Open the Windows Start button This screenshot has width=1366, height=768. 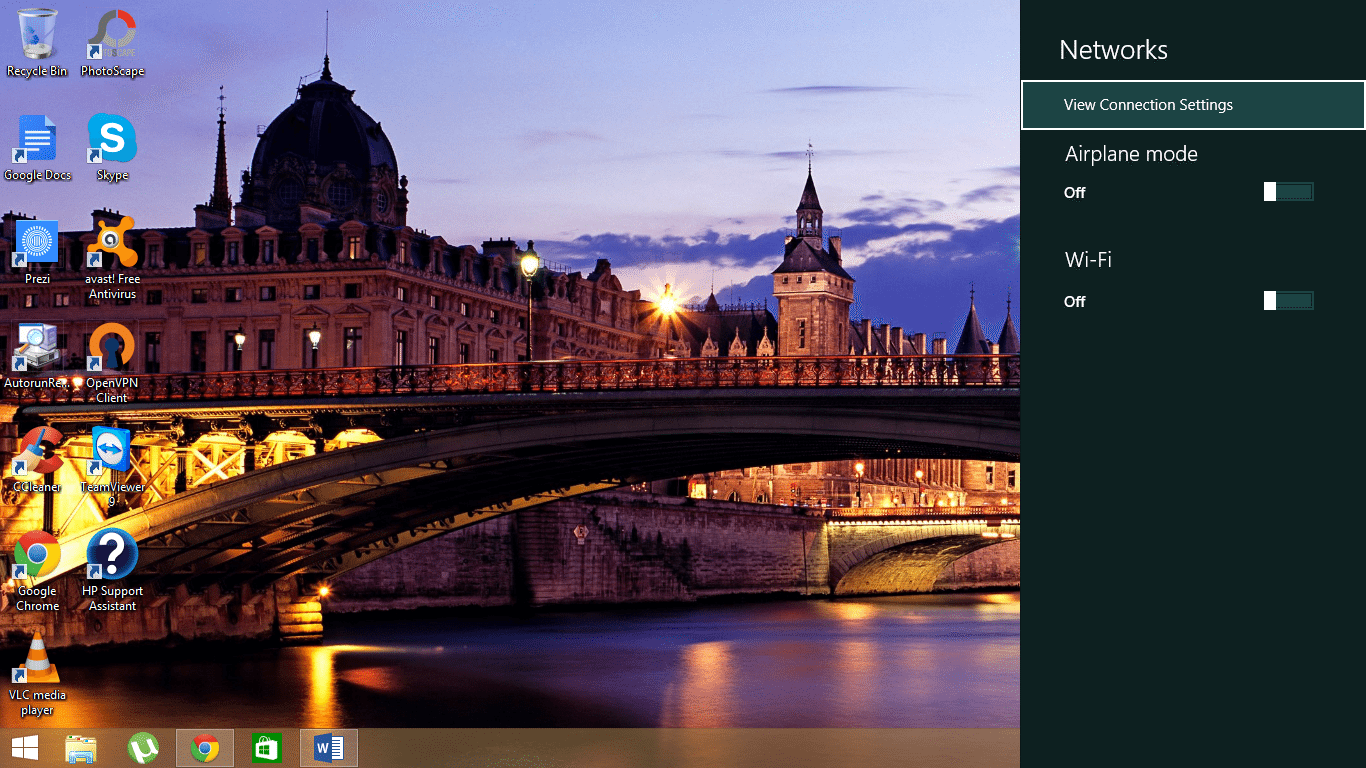(25, 748)
